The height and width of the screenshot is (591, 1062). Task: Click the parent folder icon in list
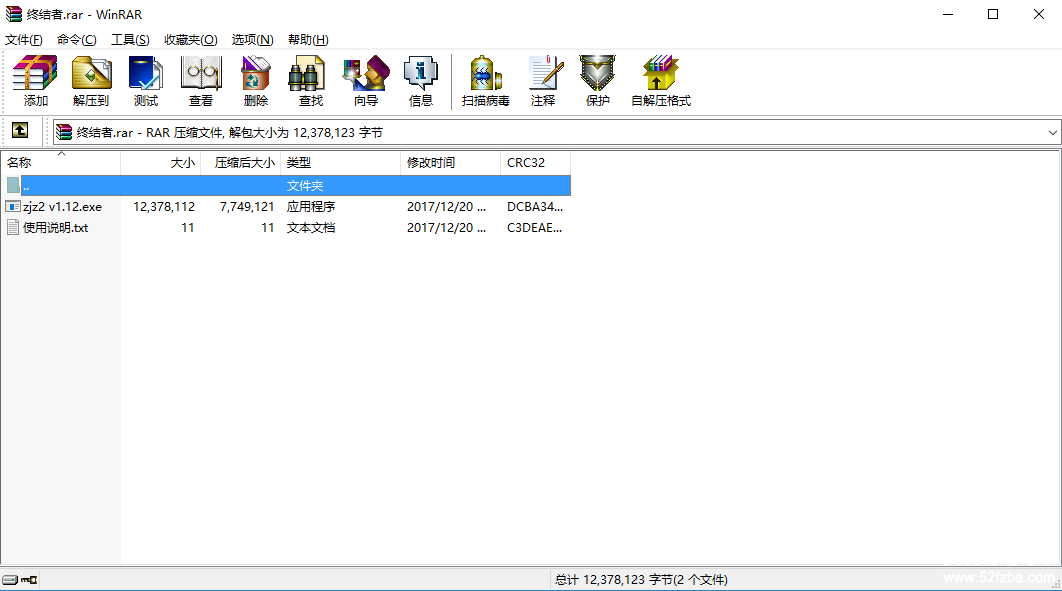tap(13, 185)
